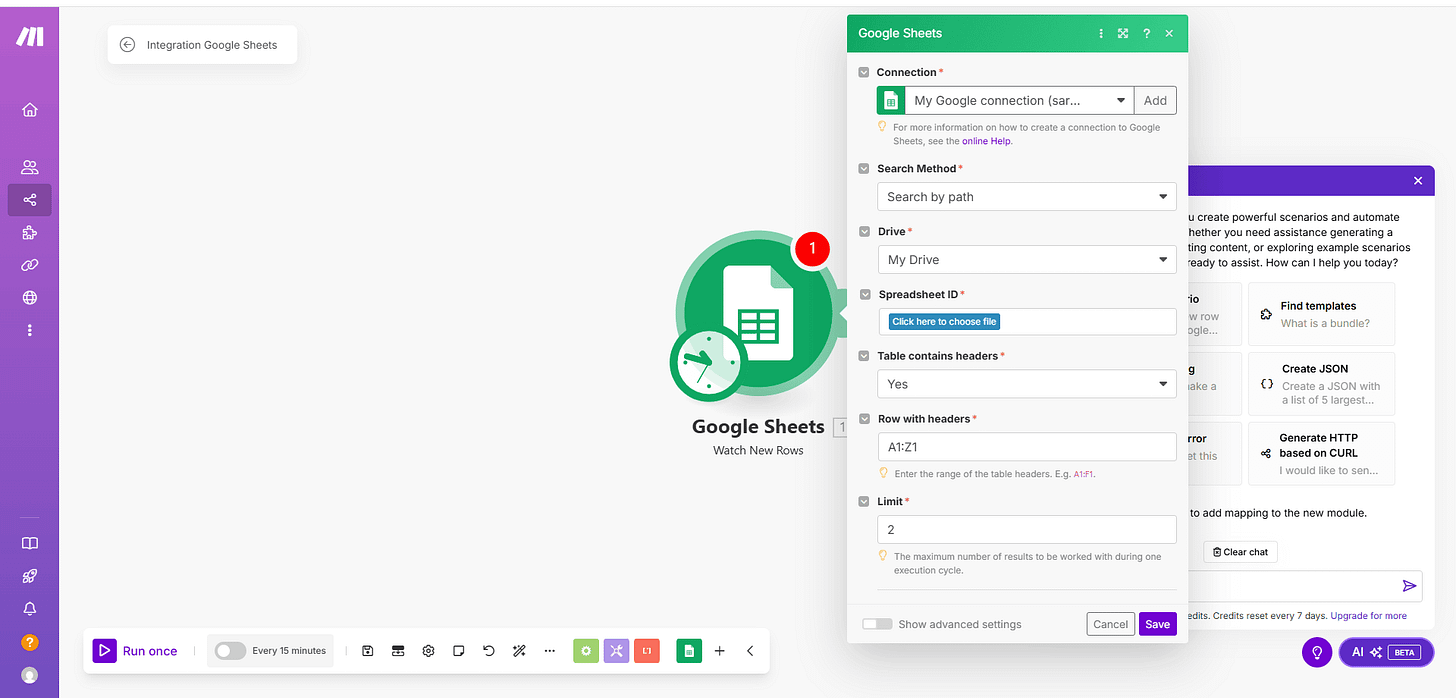
Task: Open the Drive dropdown showing My Drive
Action: pyautogui.click(x=1026, y=259)
